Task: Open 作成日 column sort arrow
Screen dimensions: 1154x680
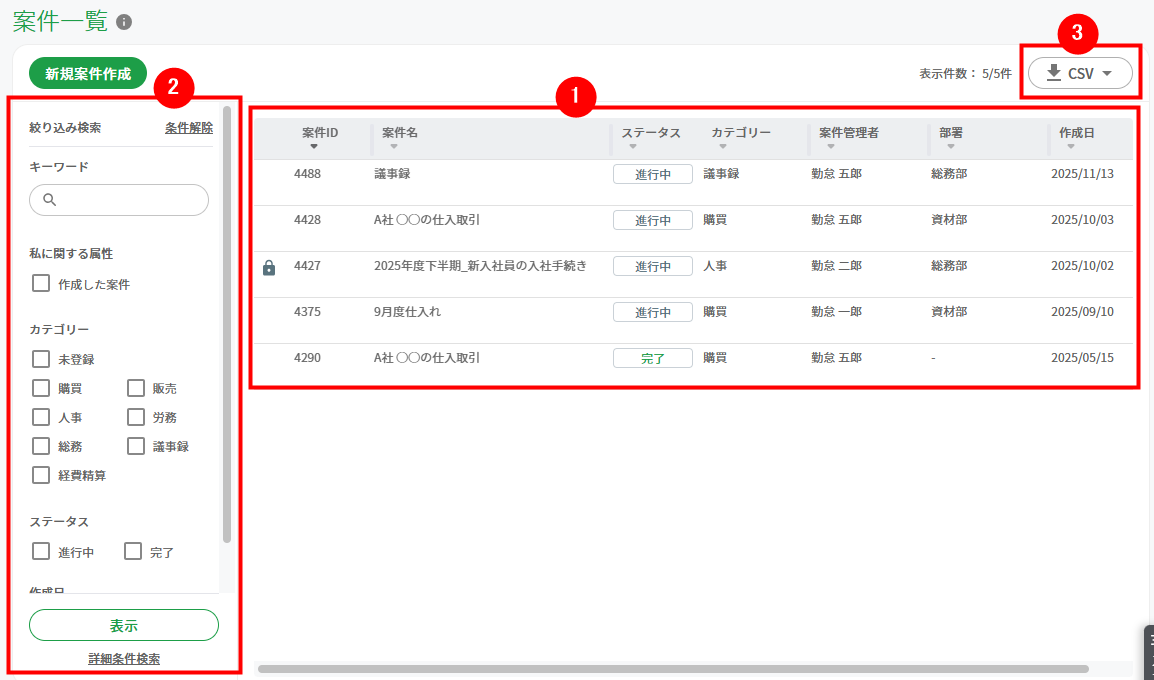Action: (x=1071, y=146)
